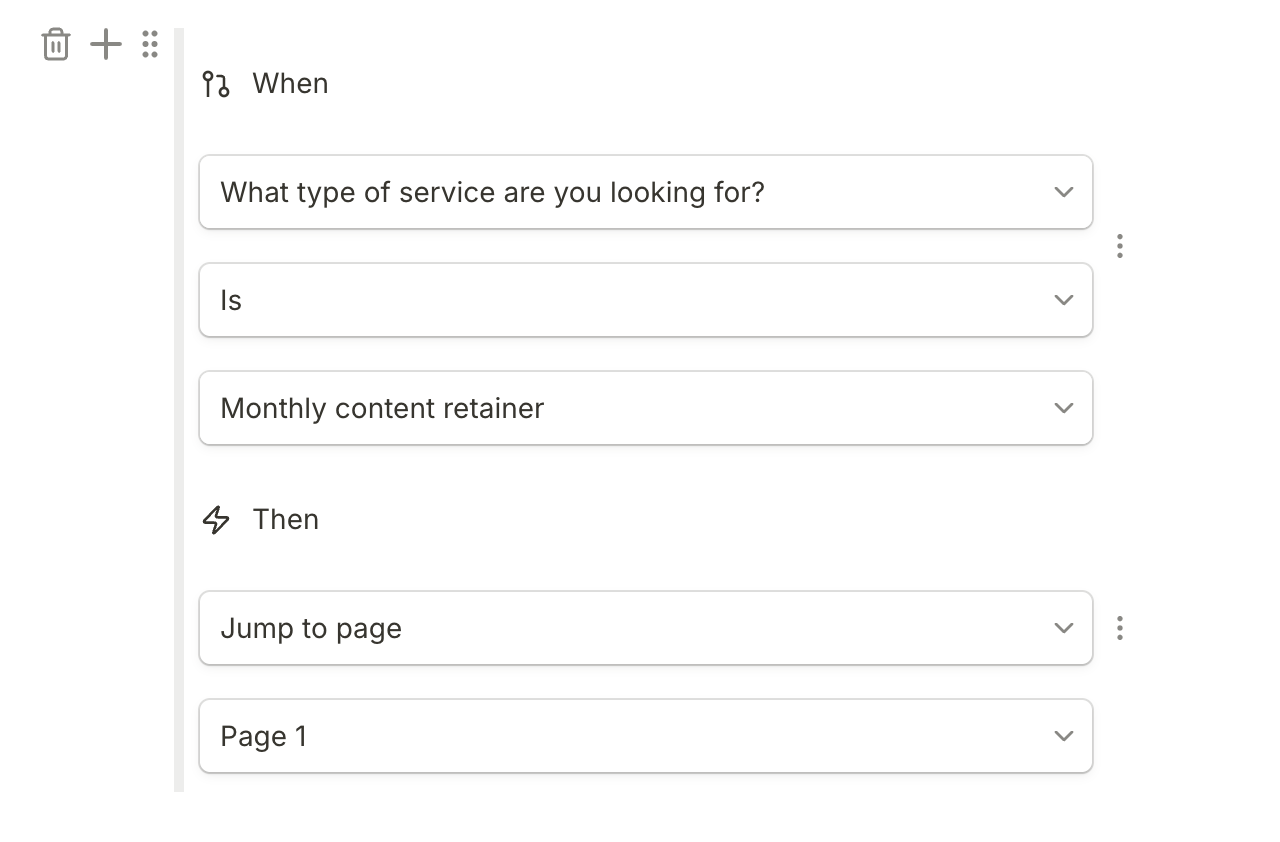Viewport: 1280px width, 842px height.
Task: Expand chevron on 'Monthly content retainer' field
Action: pos(1064,408)
